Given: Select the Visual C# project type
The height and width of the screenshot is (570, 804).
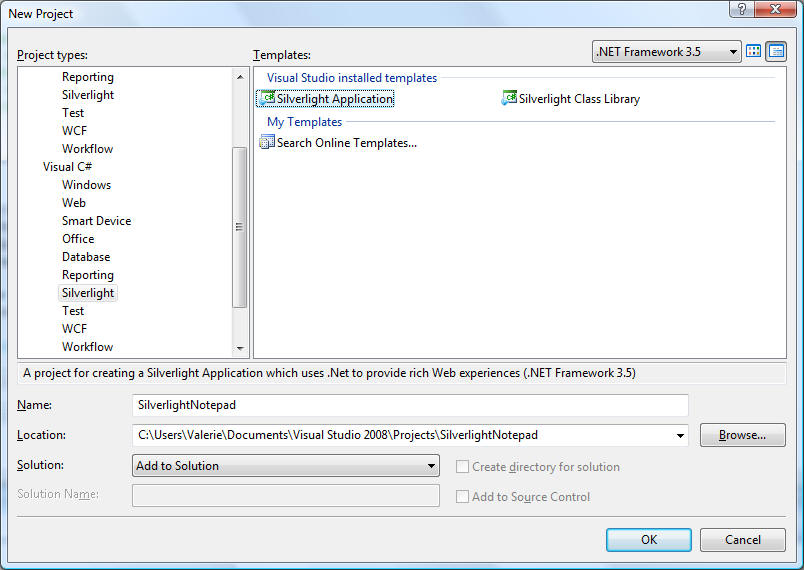Looking at the screenshot, I should 67,167.
